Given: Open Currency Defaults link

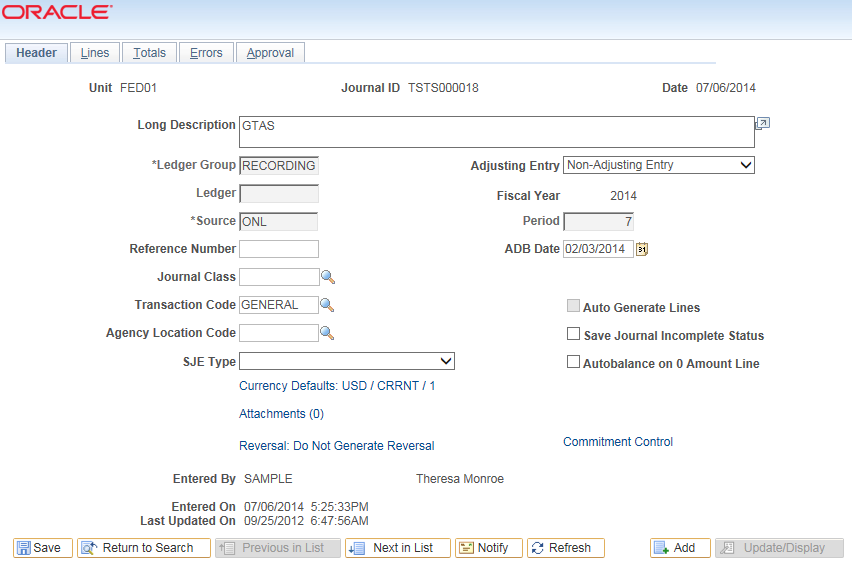Looking at the screenshot, I should click(x=337, y=386).
